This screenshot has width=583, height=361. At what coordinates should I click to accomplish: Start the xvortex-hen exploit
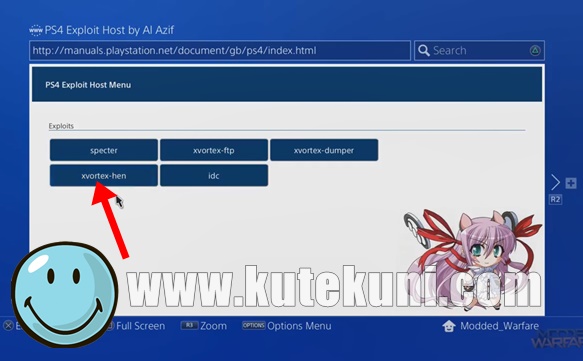click(x=104, y=175)
